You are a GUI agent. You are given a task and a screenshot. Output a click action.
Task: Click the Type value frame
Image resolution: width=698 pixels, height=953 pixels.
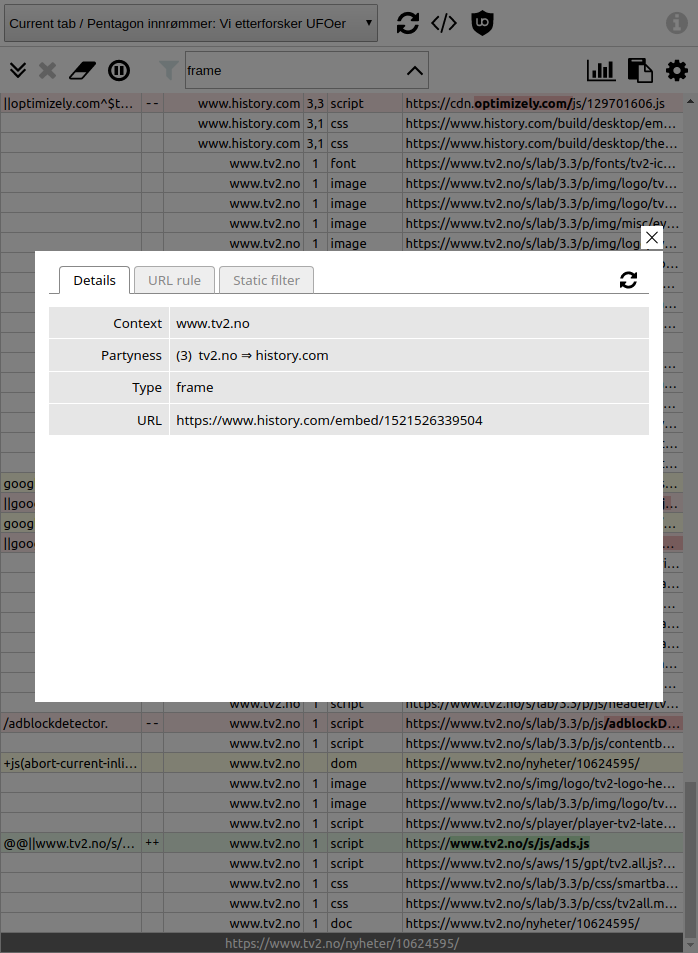point(195,388)
